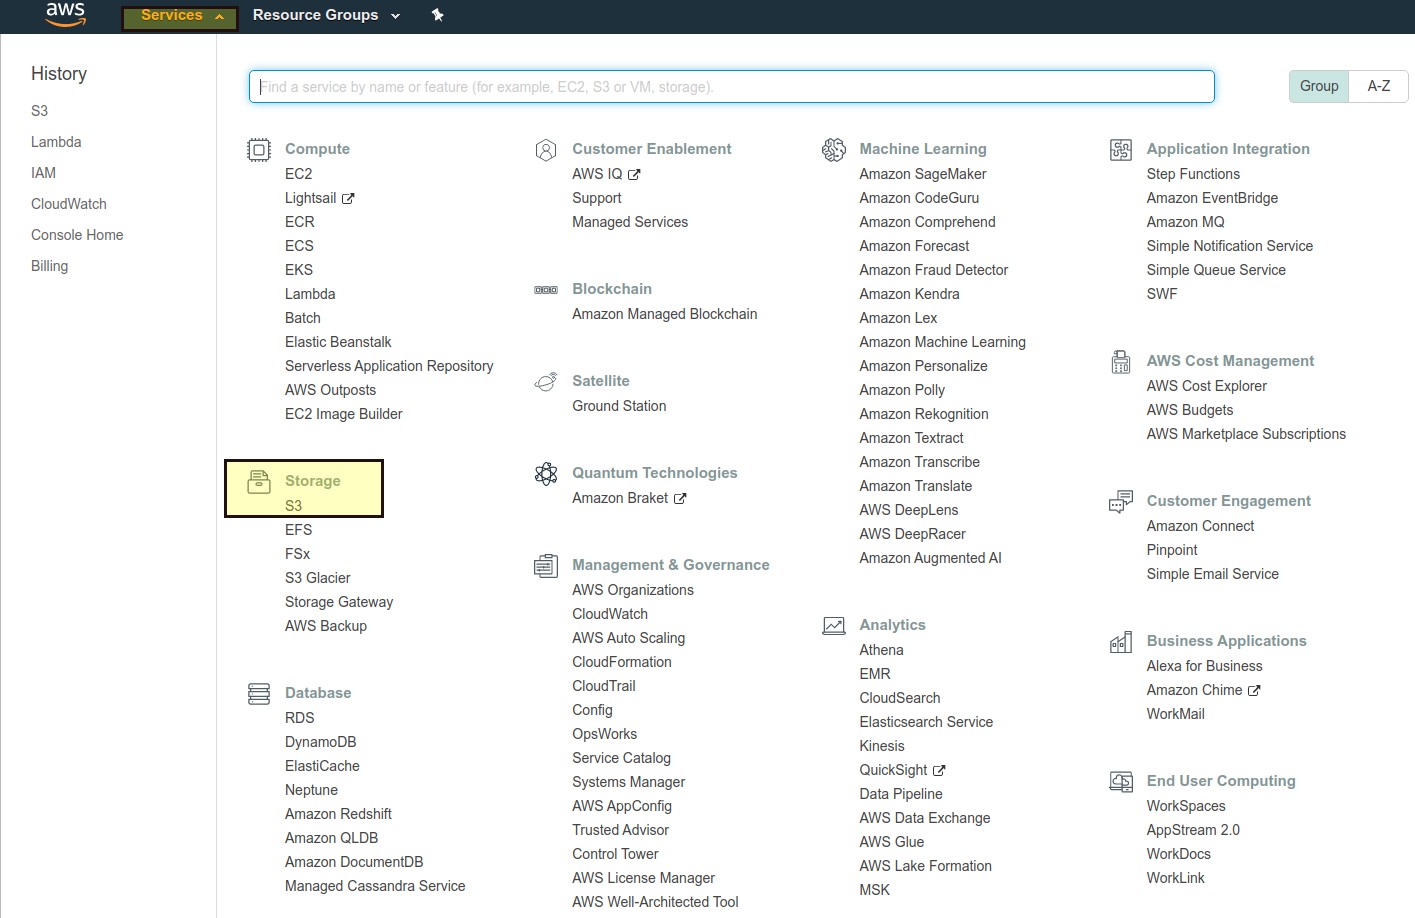This screenshot has width=1415, height=918.
Task: Click the Management & Governance clipboard icon
Action: pyautogui.click(x=546, y=566)
